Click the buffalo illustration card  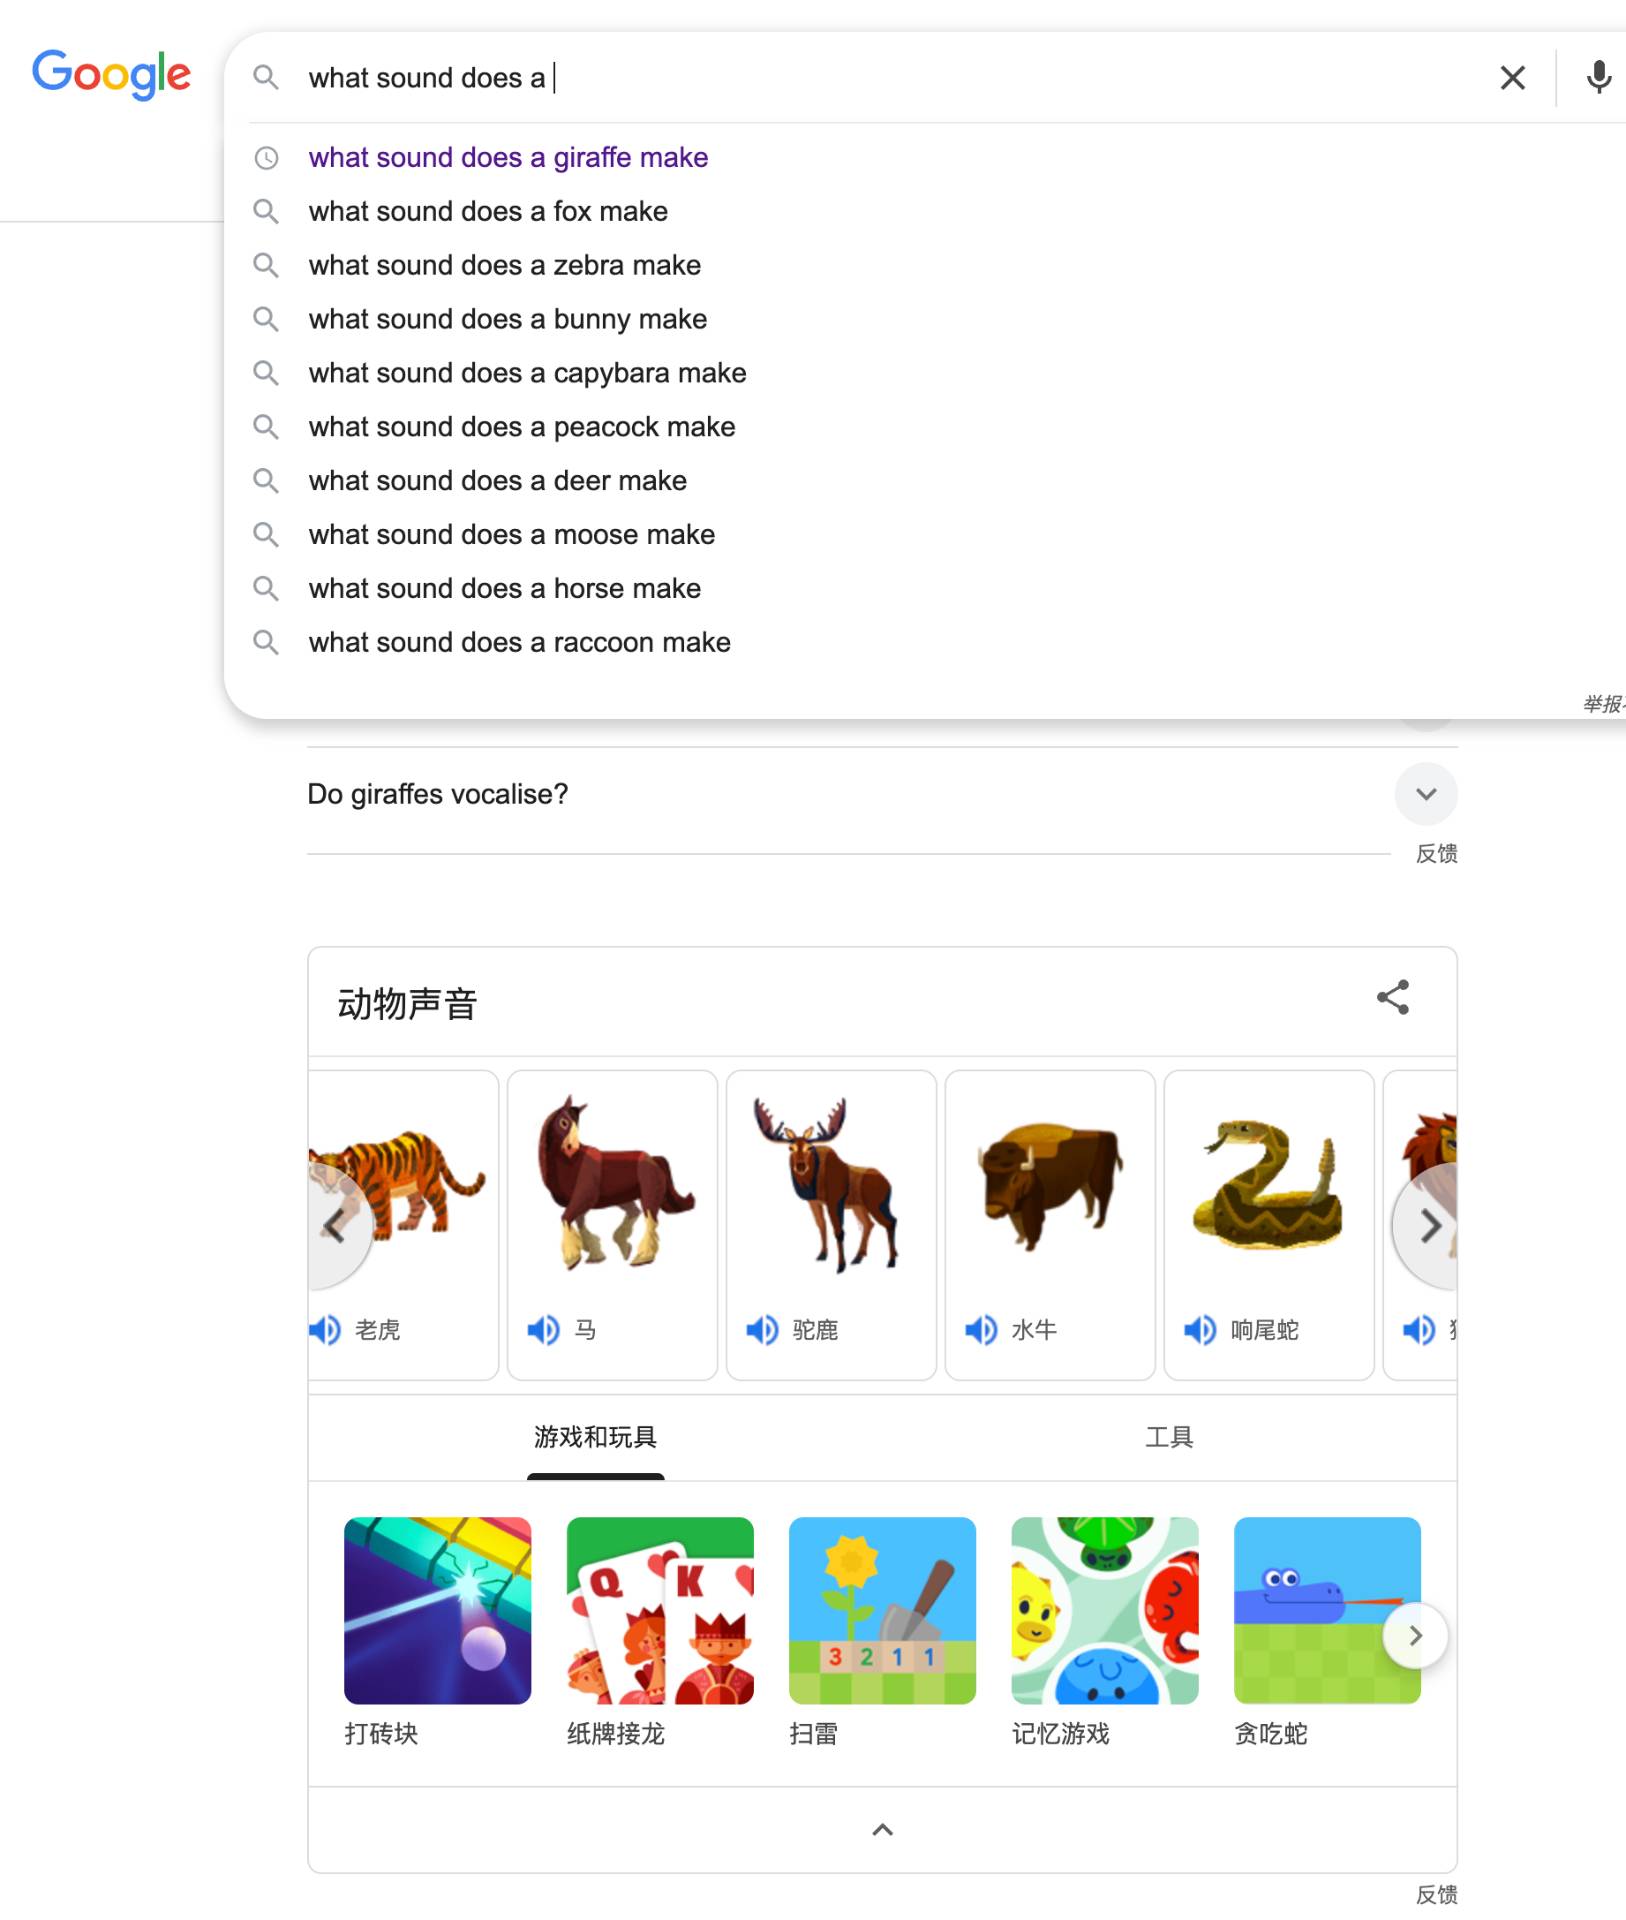(1050, 1226)
